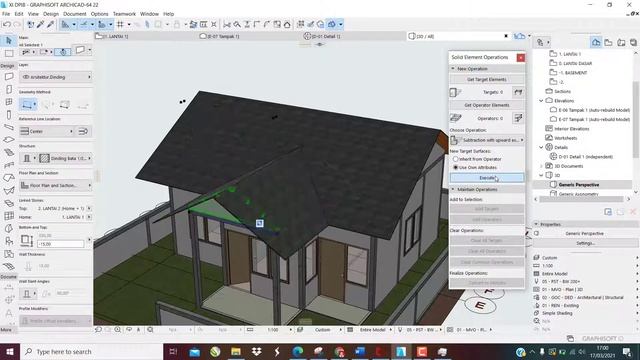Click the select-operators icon beside Operators: 0
The height and width of the screenshot is (360, 640).
pos(518,118)
